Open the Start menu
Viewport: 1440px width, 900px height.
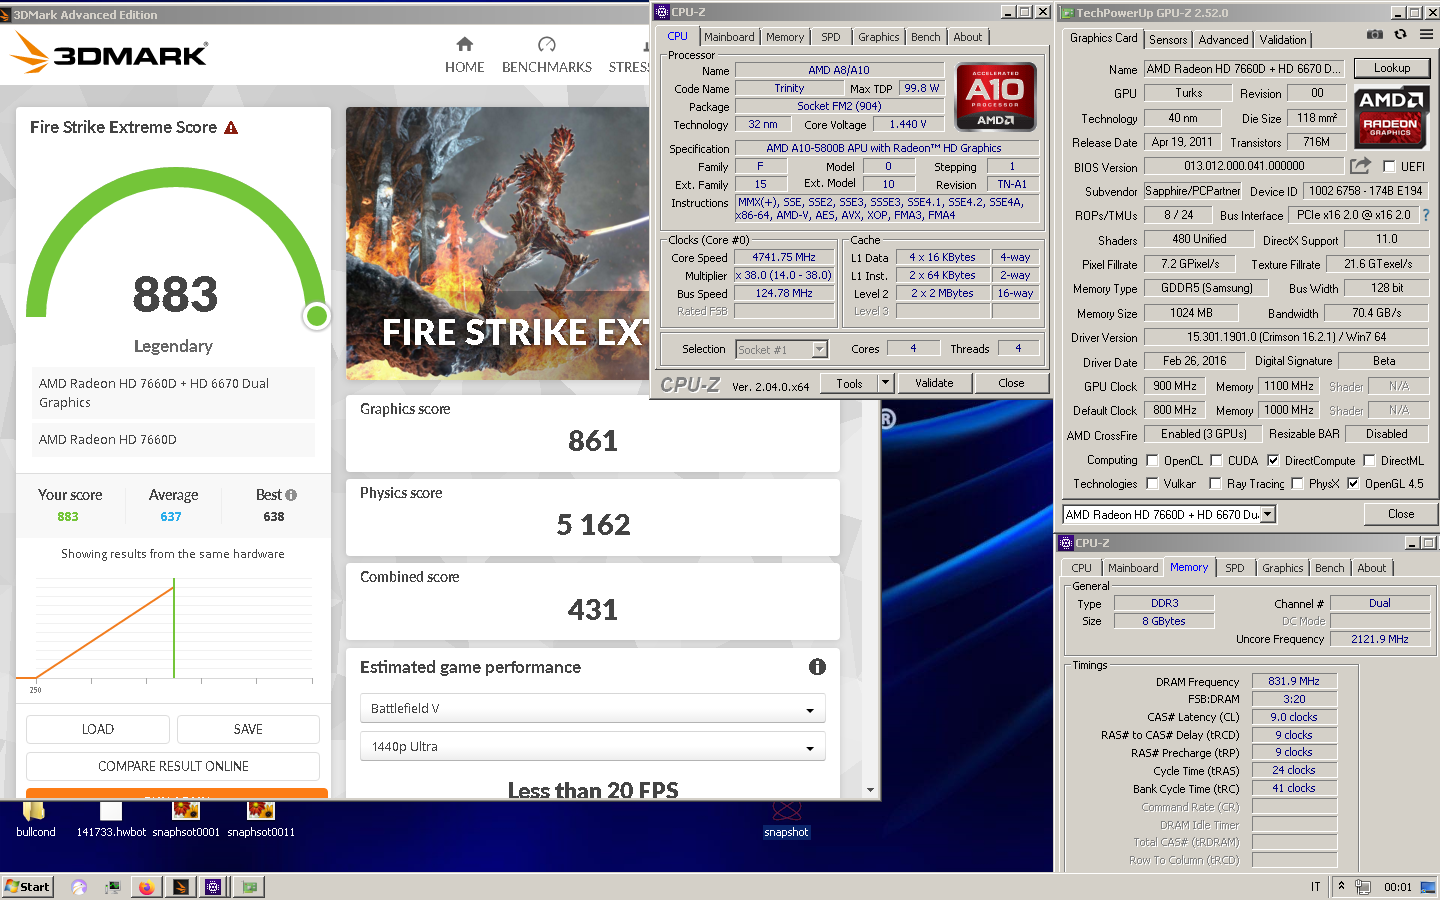(x=27, y=887)
